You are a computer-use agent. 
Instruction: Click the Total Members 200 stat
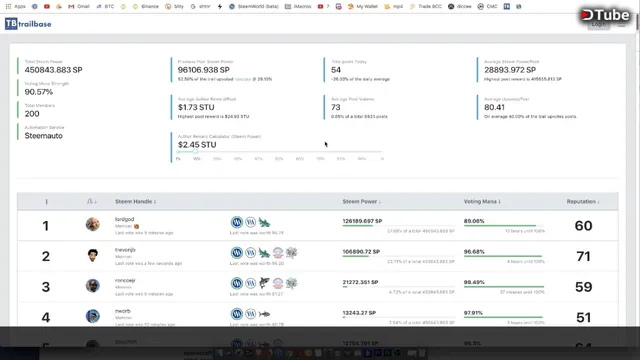32,114
